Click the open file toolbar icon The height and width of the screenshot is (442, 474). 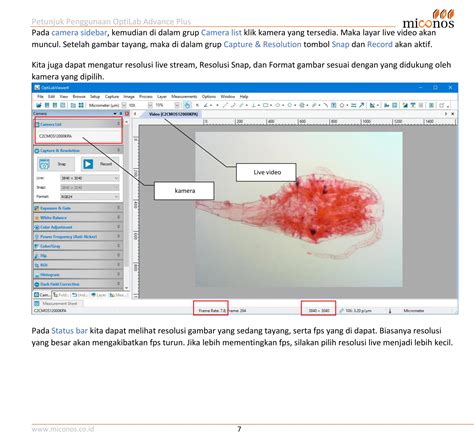click(39, 105)
